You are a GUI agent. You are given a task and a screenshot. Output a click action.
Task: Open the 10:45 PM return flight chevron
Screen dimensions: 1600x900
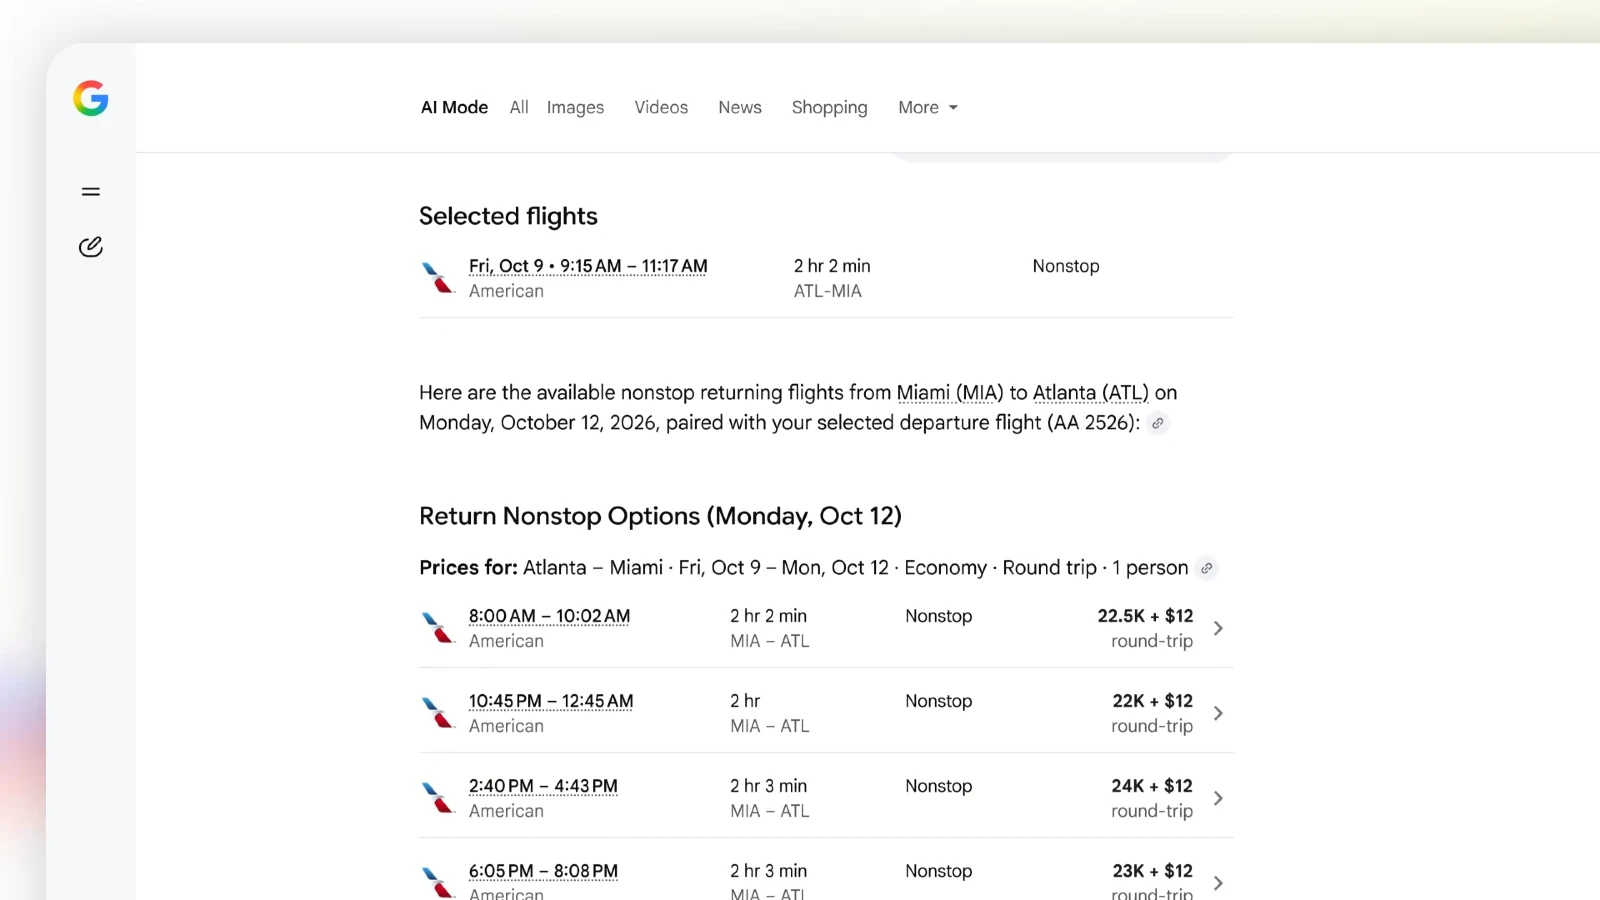point(1218,713)
